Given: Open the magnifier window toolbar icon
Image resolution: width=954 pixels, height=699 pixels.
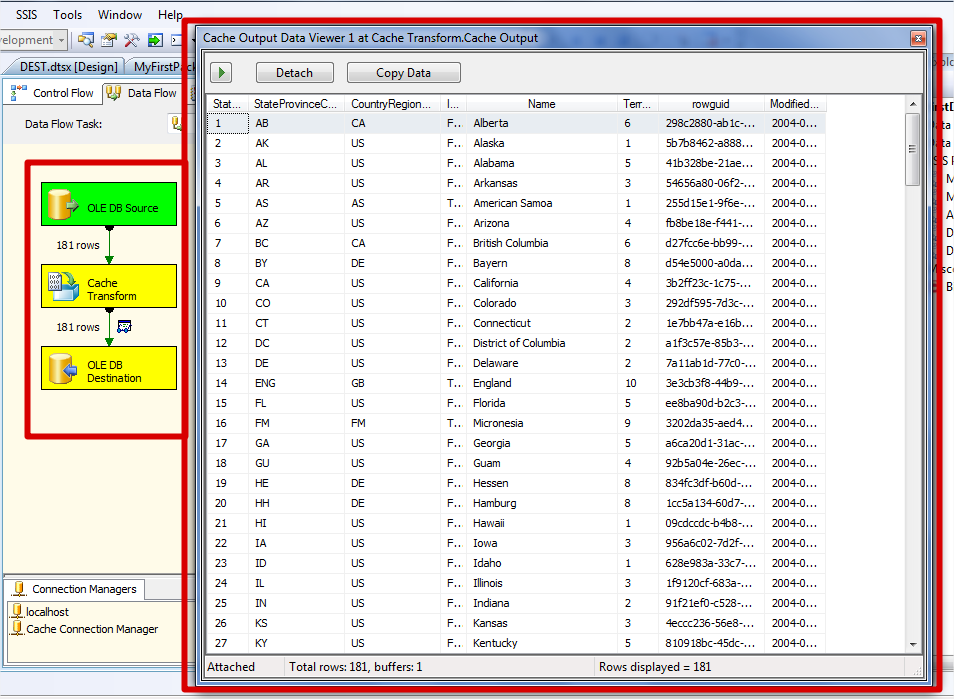Looking at the screenshot, I should 86,40.
